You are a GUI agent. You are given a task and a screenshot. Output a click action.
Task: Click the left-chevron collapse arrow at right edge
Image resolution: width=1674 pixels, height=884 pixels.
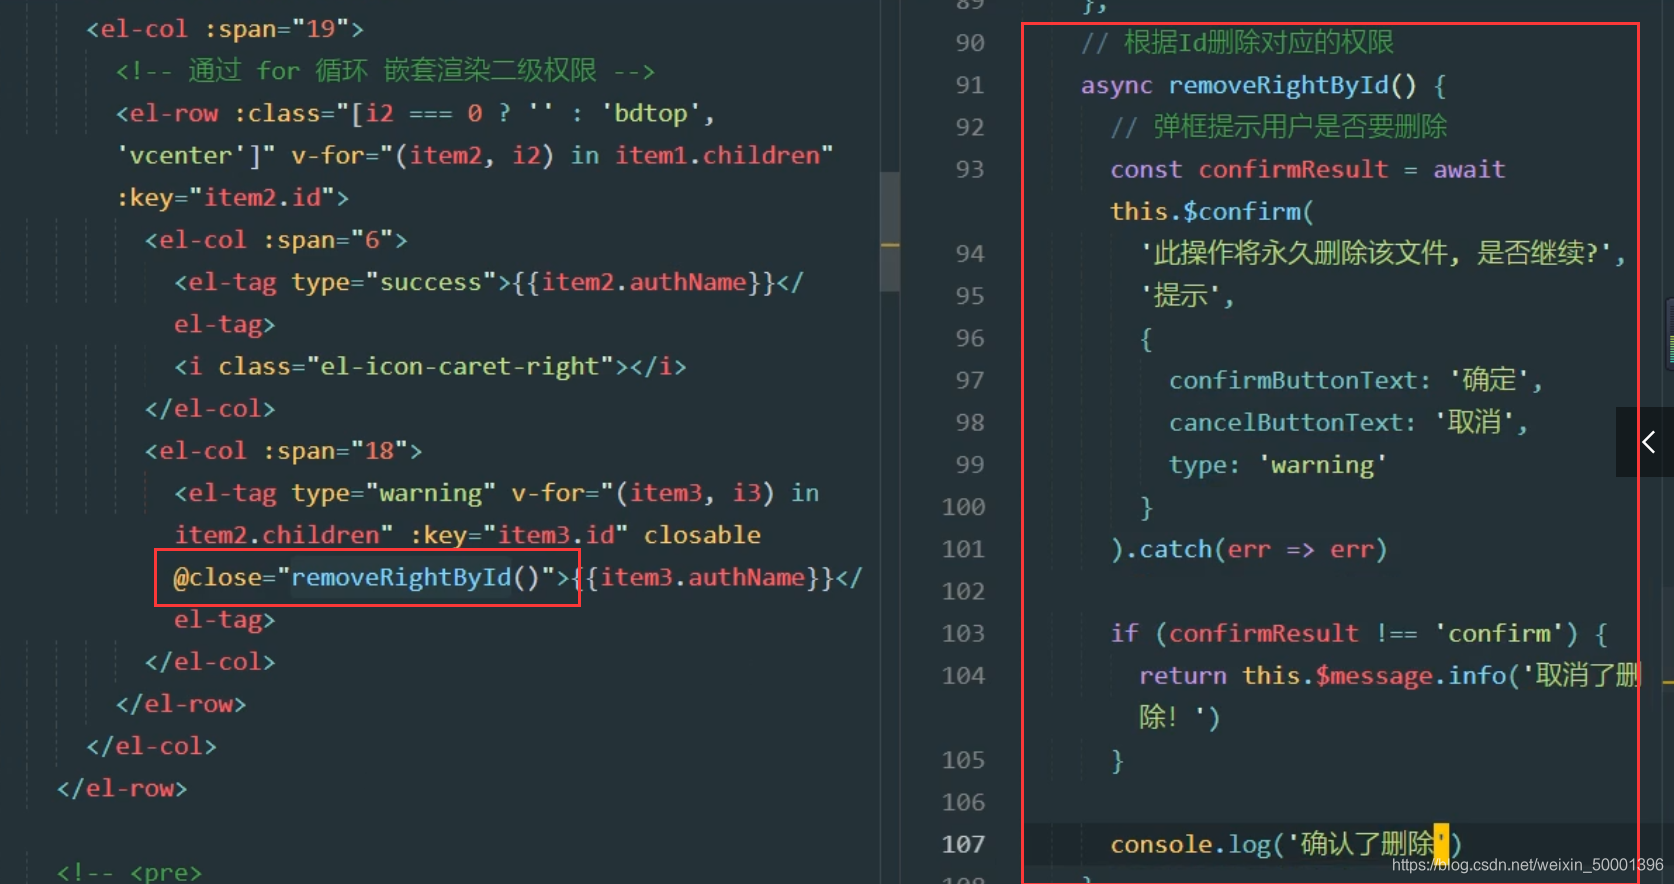pyautogui.click(x=1648, y=441)
